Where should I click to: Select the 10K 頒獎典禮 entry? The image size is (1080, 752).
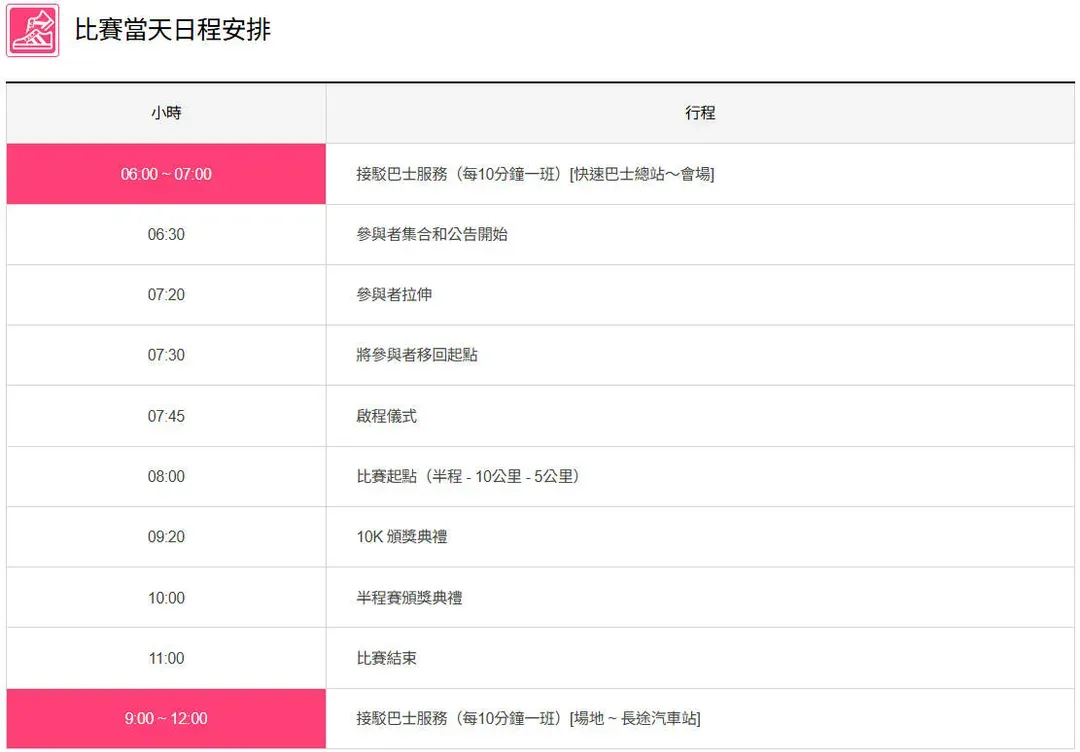click(x=402, y=537)
